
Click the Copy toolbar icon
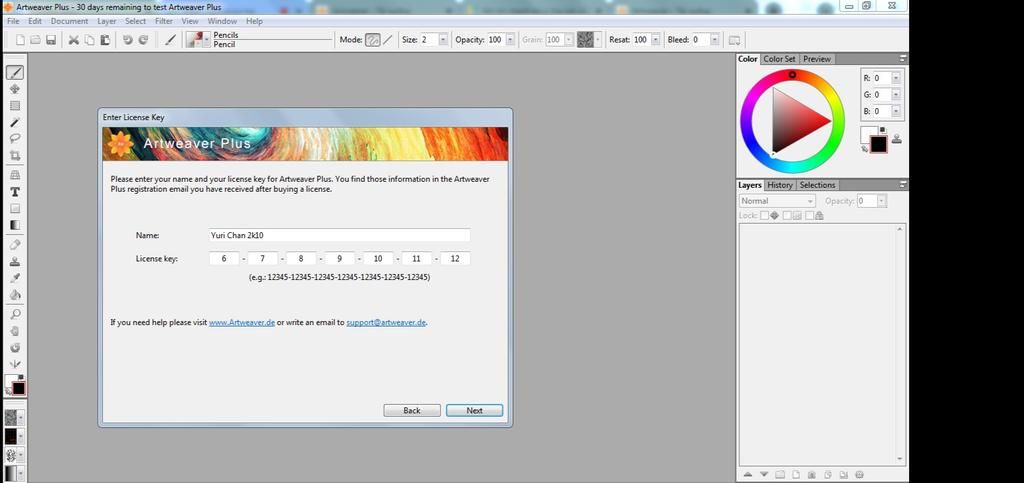[89, 40]
